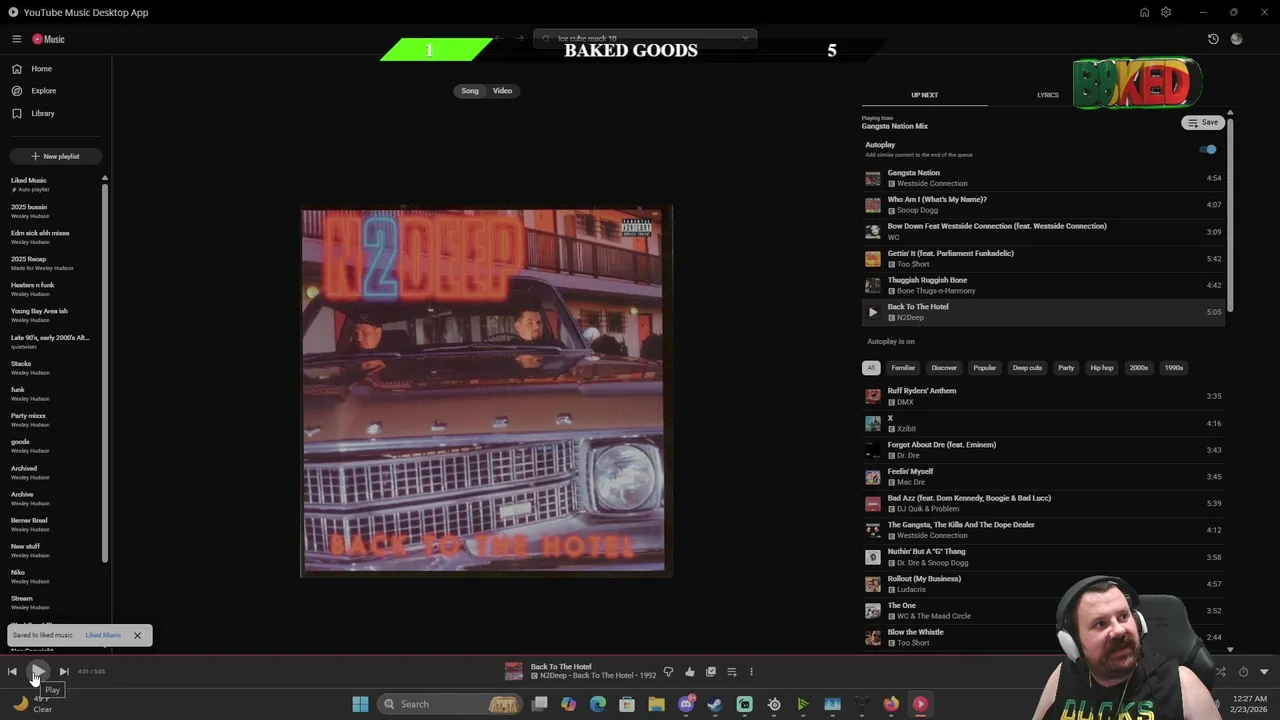Image resolution: width=1280 pixels, height=720 pixels.
Task: Open the three-dot more options menu
Action: click(751, 672)
